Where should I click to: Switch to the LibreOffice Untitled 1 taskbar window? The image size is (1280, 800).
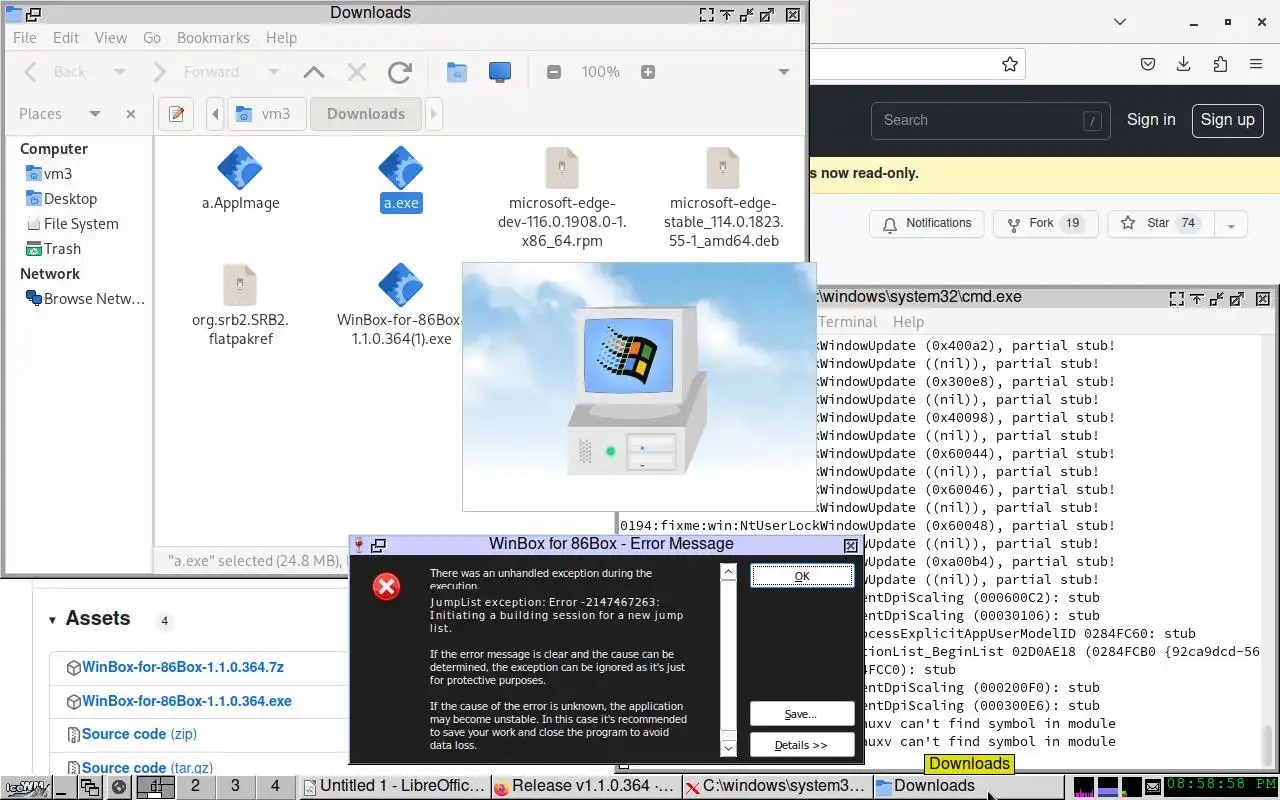pos(394,787)
